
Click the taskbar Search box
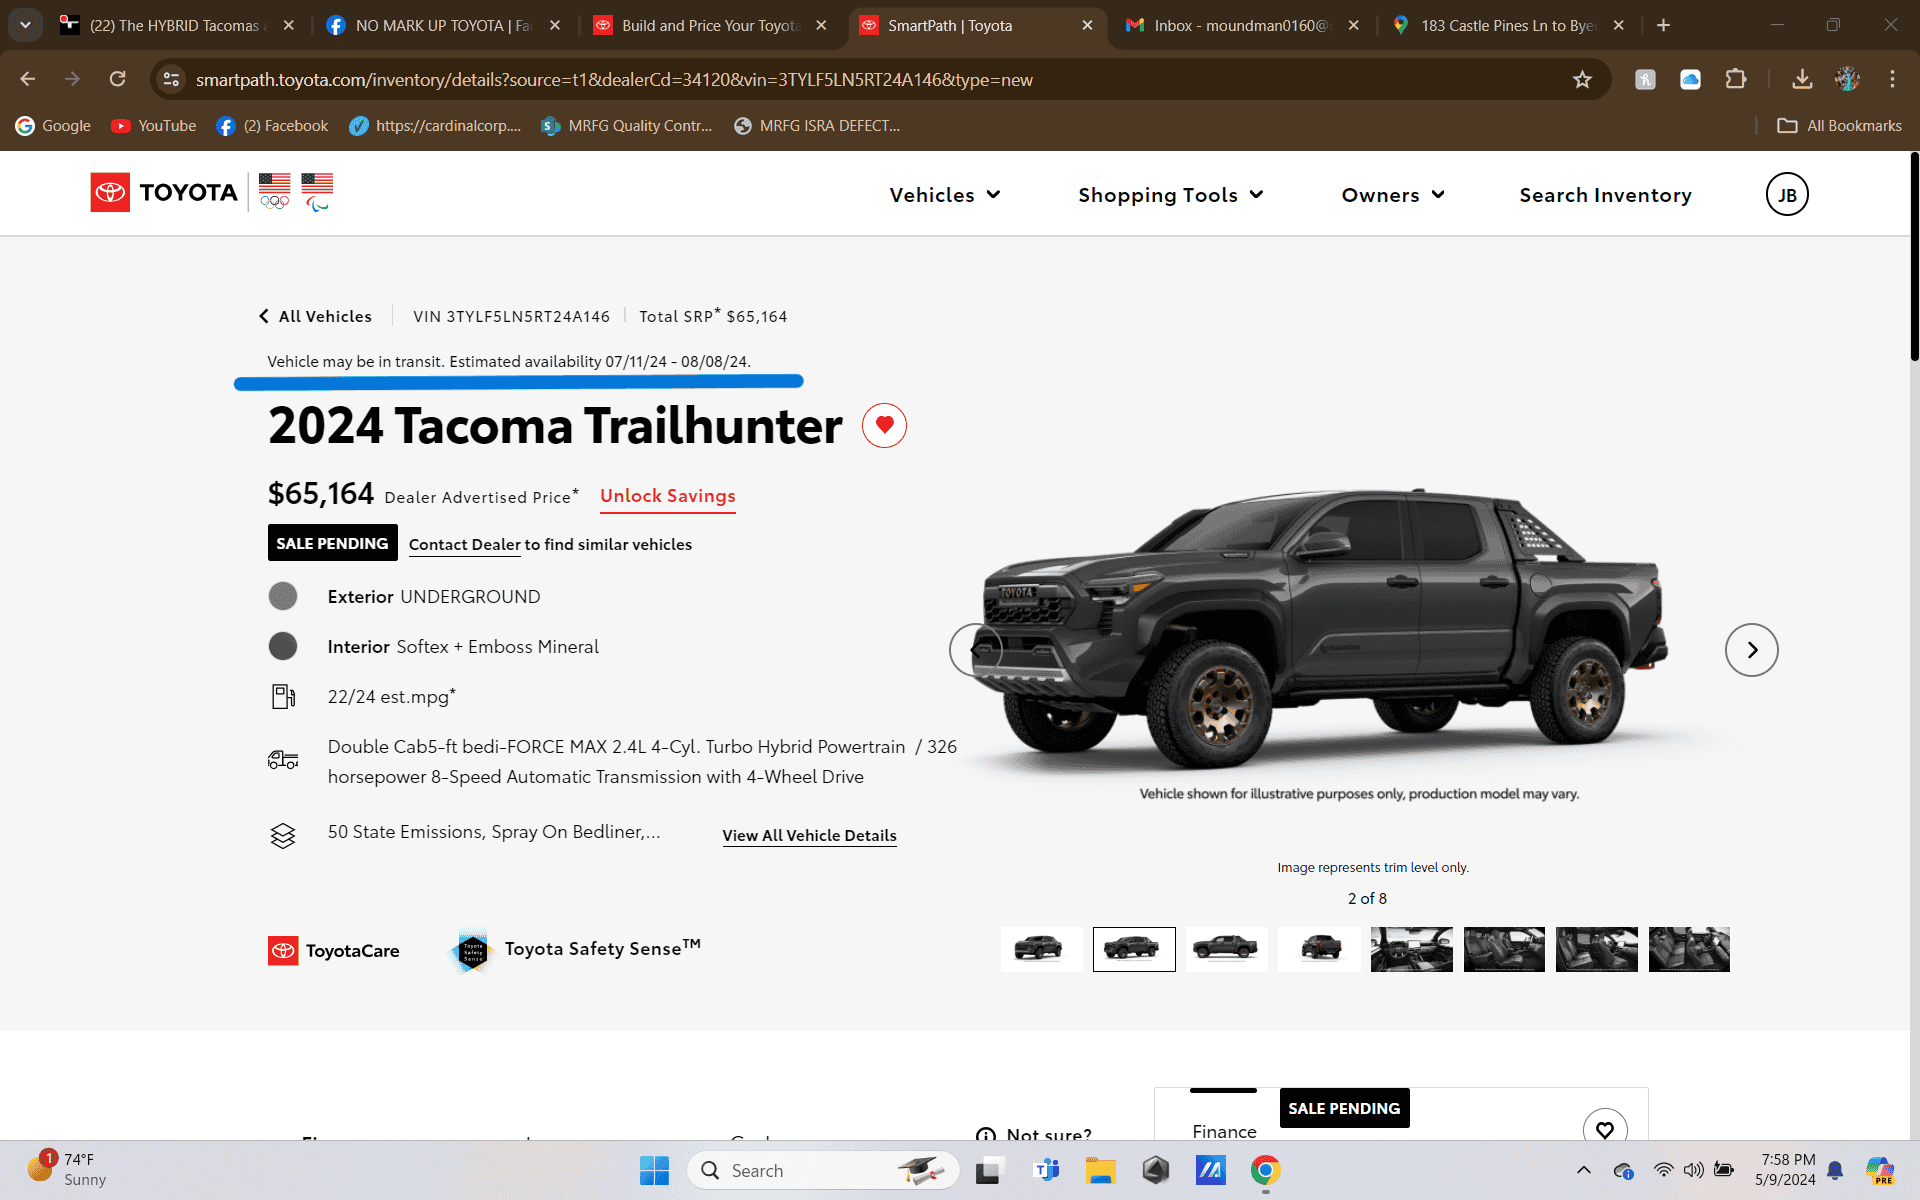(822, 1171)
